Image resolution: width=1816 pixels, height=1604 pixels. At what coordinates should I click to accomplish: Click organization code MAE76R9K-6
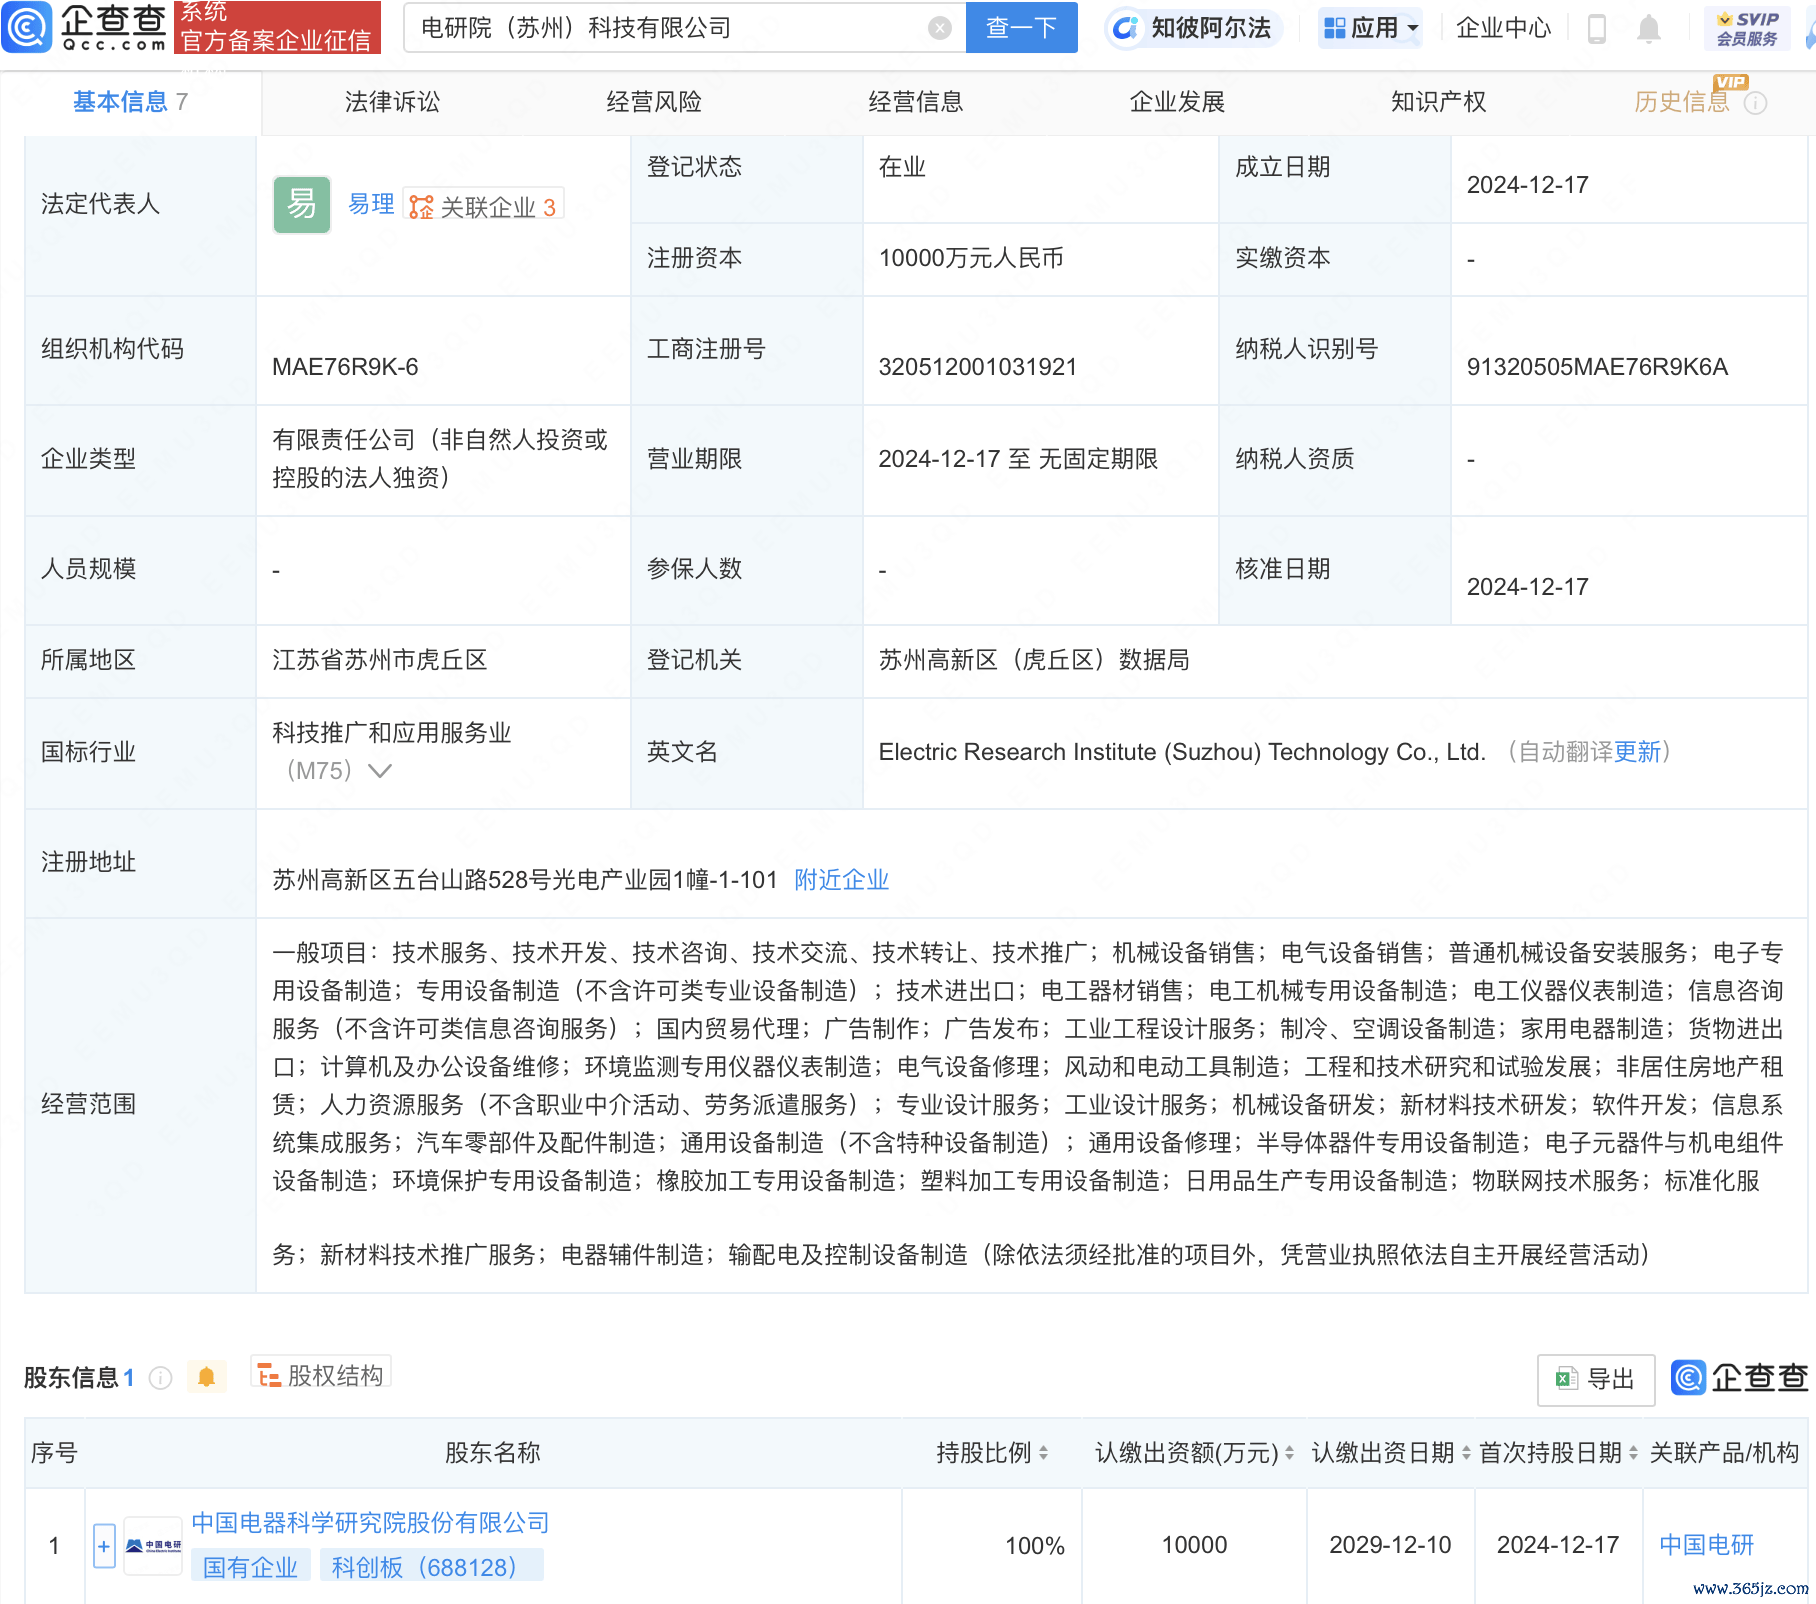[x=345, y=367]
